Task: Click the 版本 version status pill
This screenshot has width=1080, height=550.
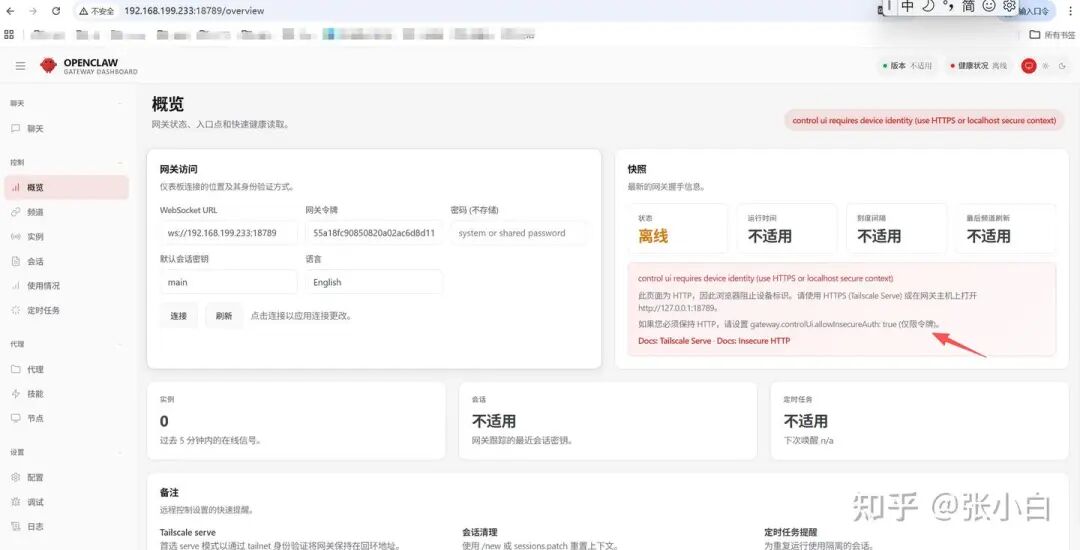Action: [x=907, y=66]
